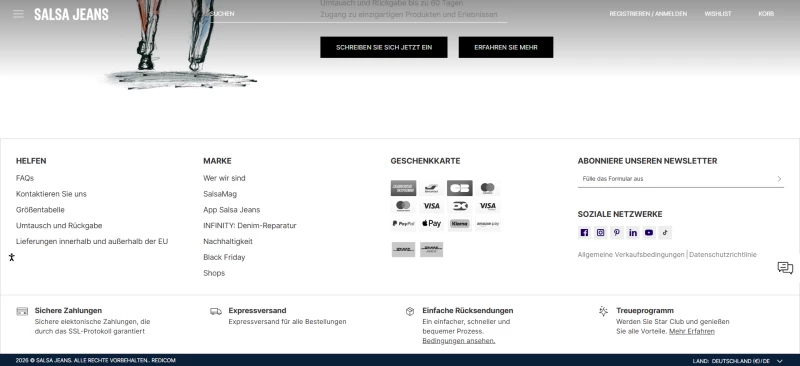Screen dimensions: 800x366
Task: Submit newsletter form with arrow
Action: click(779, 179)
